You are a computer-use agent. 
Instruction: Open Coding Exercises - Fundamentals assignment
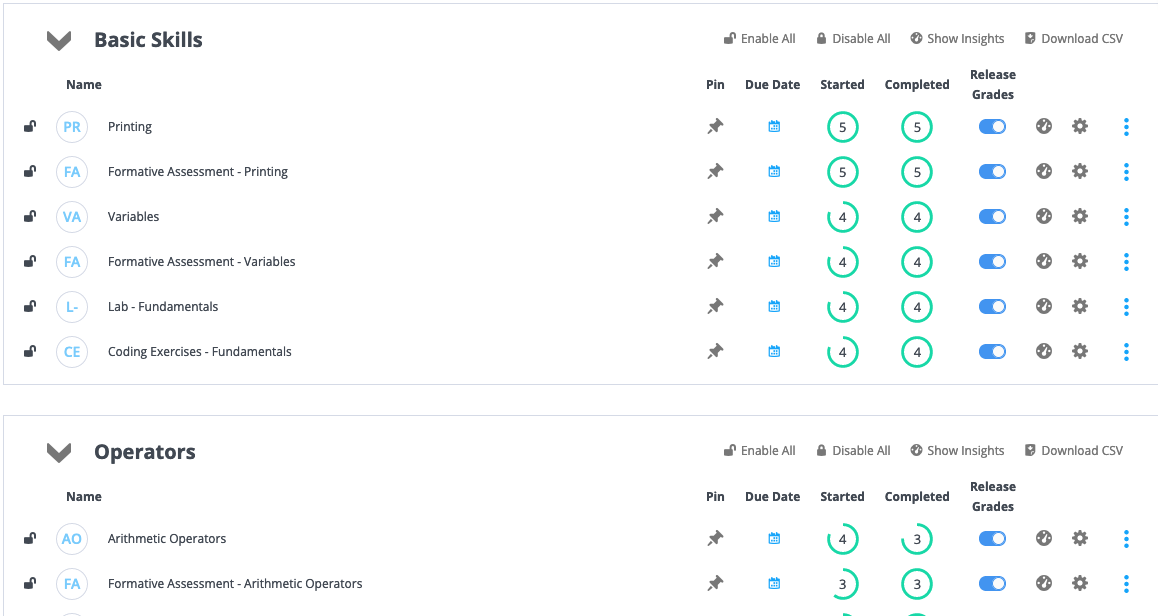(199, 352)
